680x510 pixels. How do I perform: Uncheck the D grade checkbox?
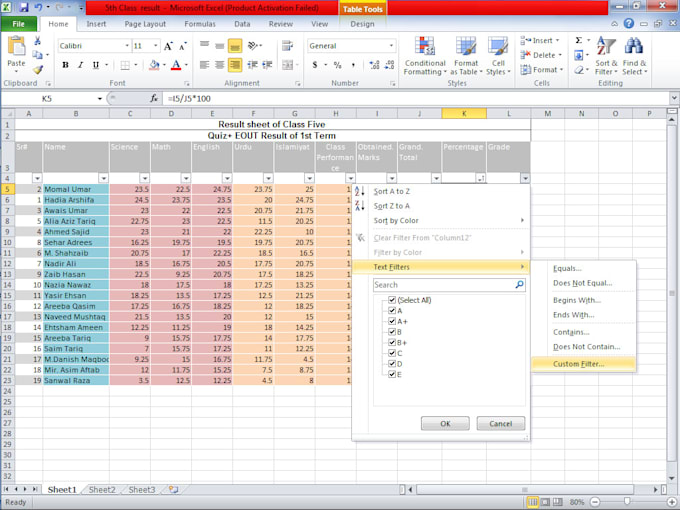pos(392,364)
